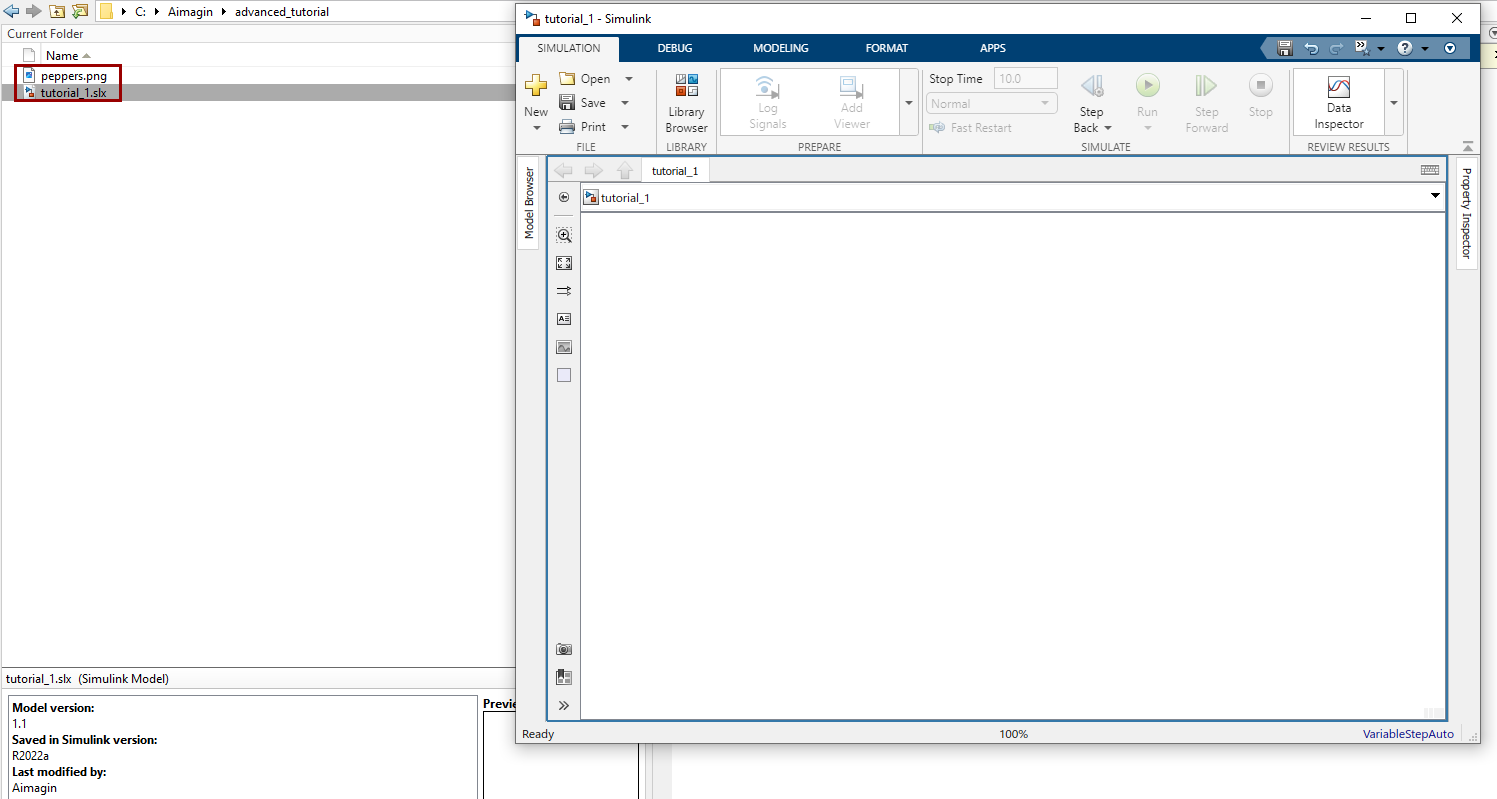Navigate forward arrow in Simulink canvas
This screenshot has height=799, width=1497.
594,171
